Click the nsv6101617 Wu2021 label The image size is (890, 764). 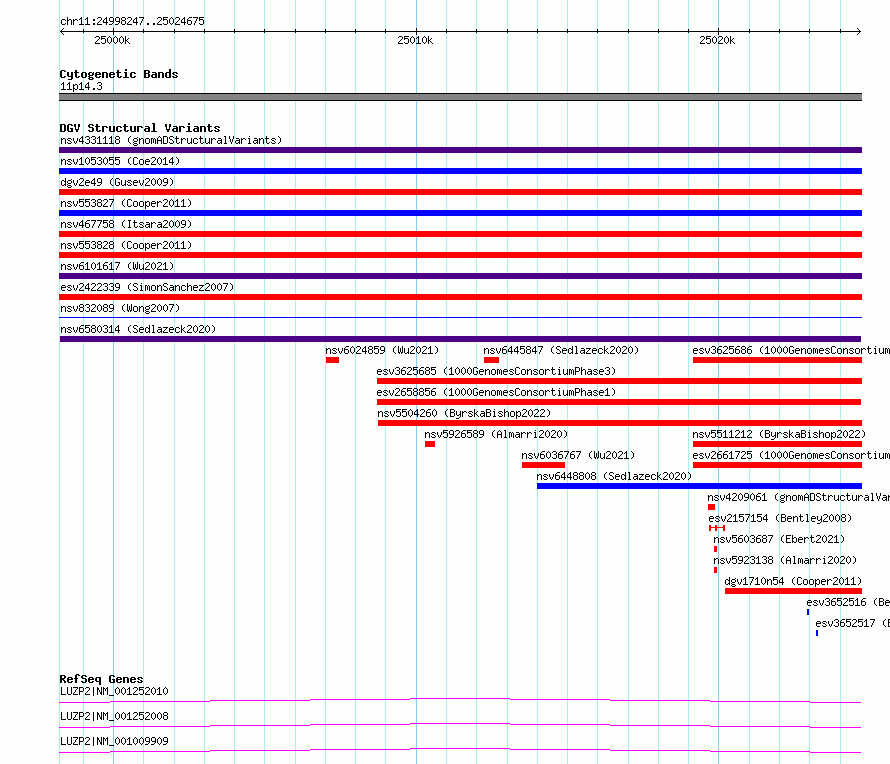117,266
